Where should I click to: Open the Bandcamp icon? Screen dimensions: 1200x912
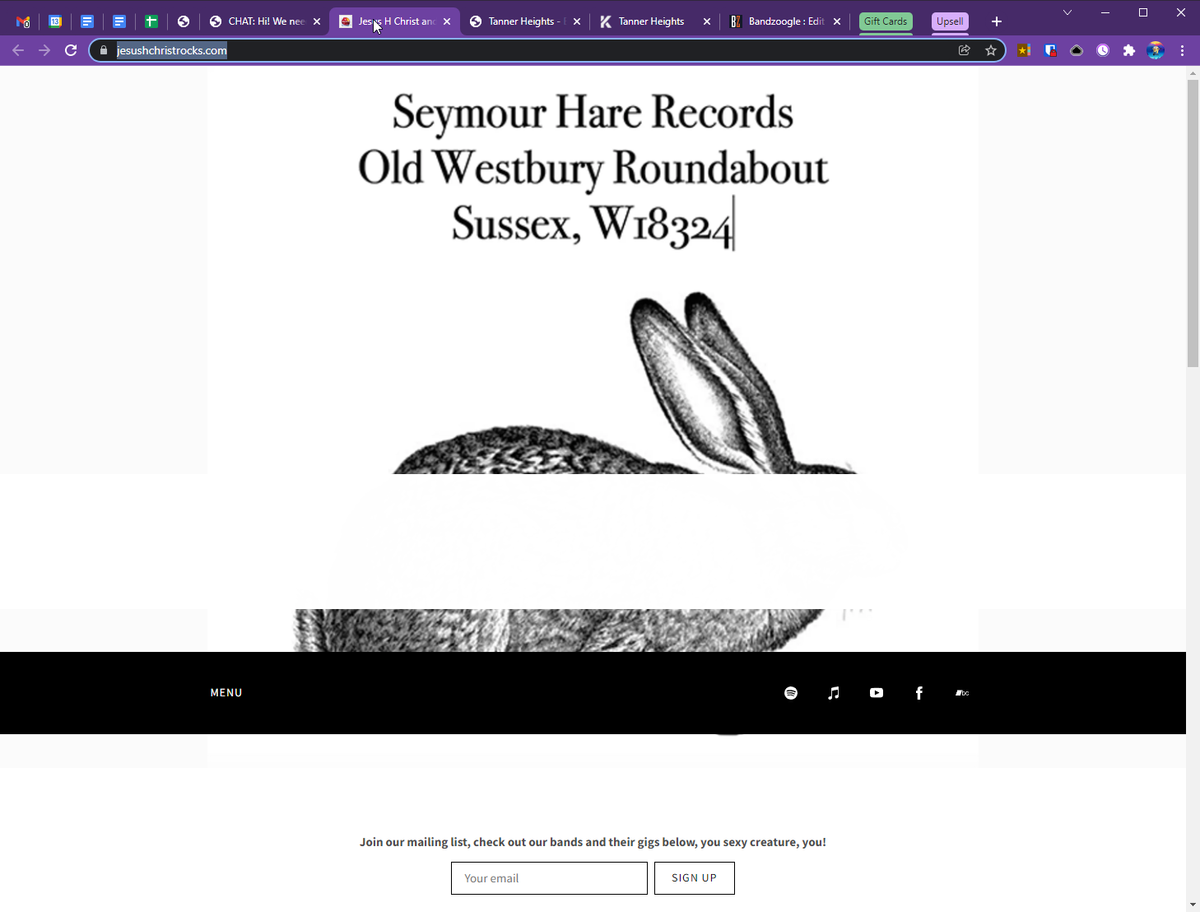tap(962, 693)
